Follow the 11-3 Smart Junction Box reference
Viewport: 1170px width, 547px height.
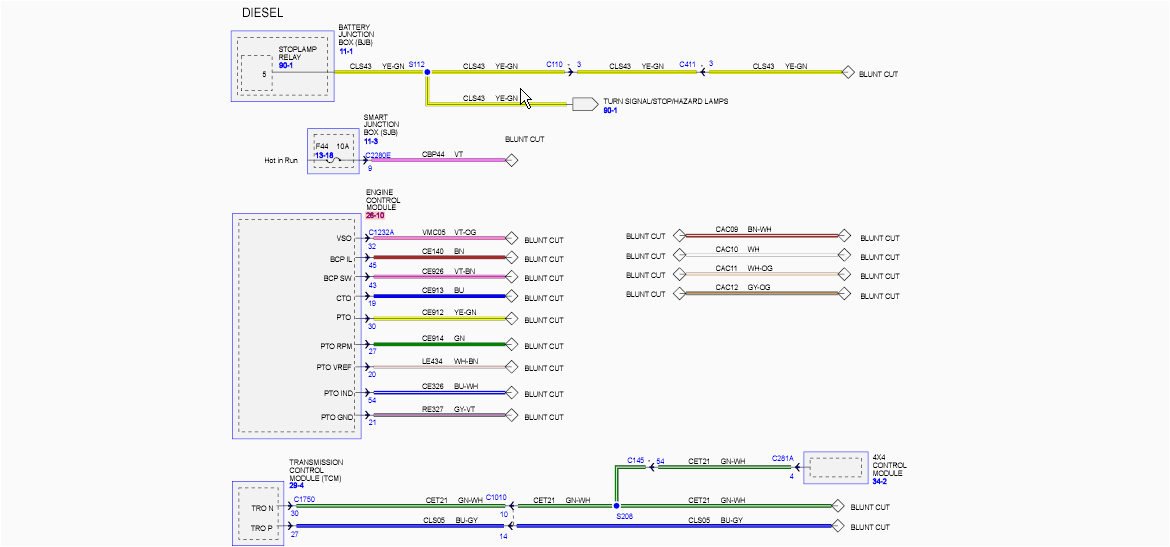tap(371, 141)
